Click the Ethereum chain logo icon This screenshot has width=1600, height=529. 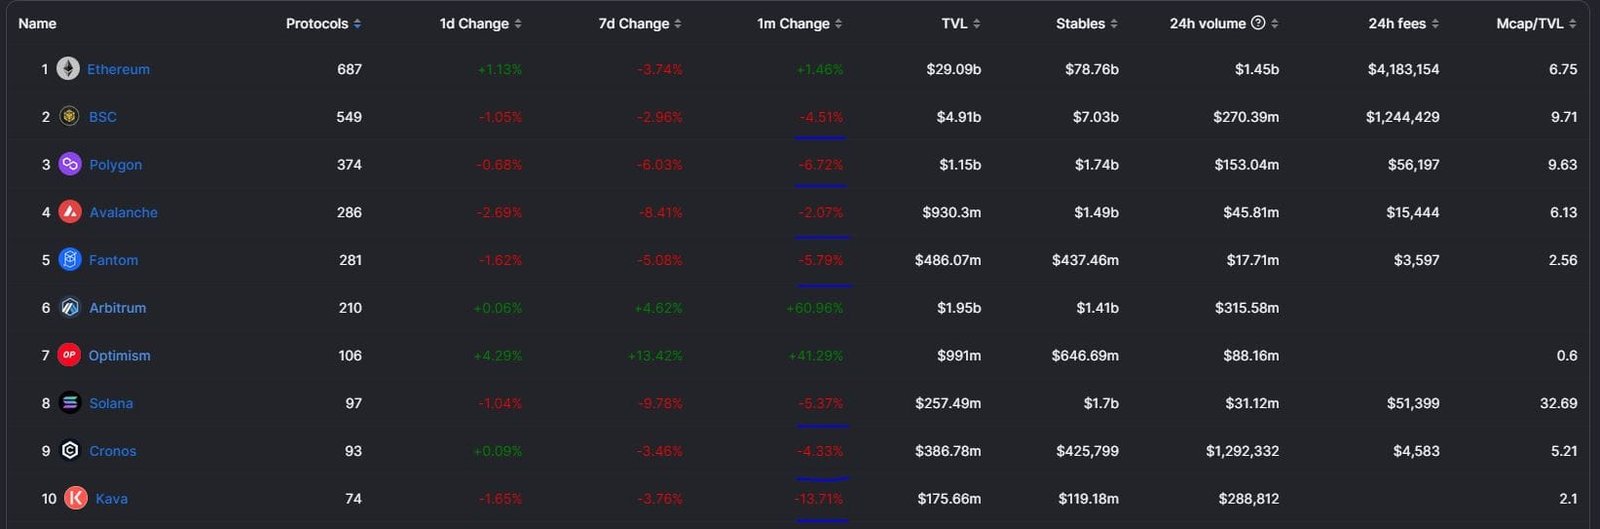pos(68,69)
